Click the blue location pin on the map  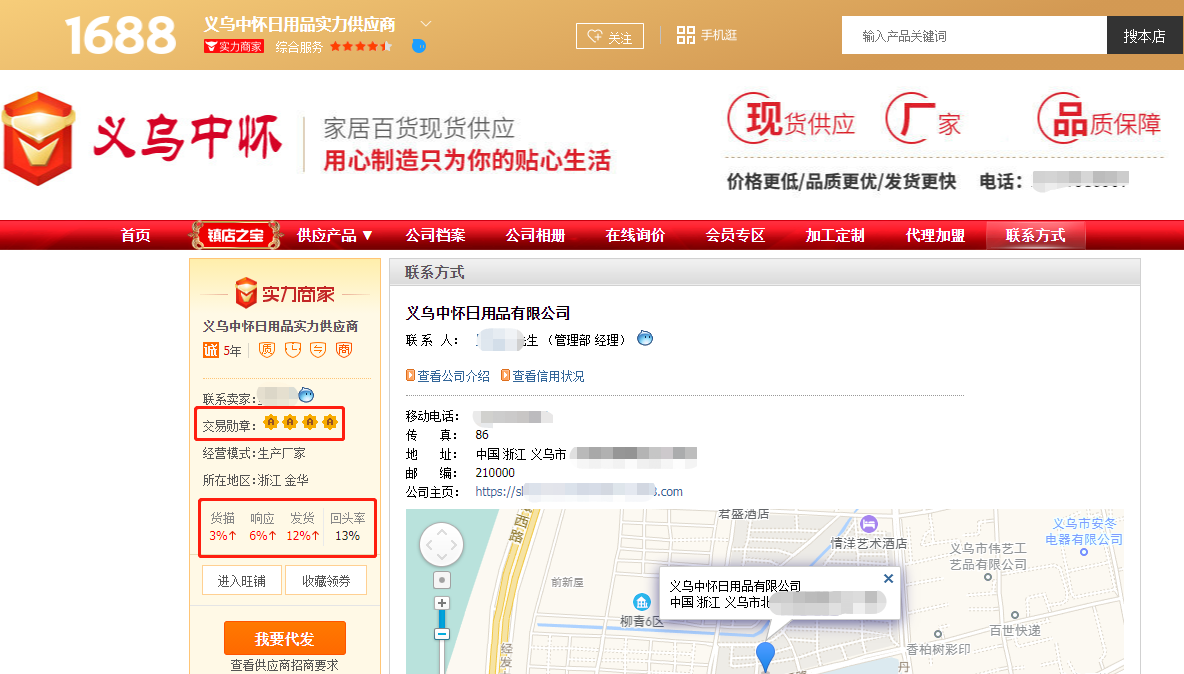tap(765, 657)
